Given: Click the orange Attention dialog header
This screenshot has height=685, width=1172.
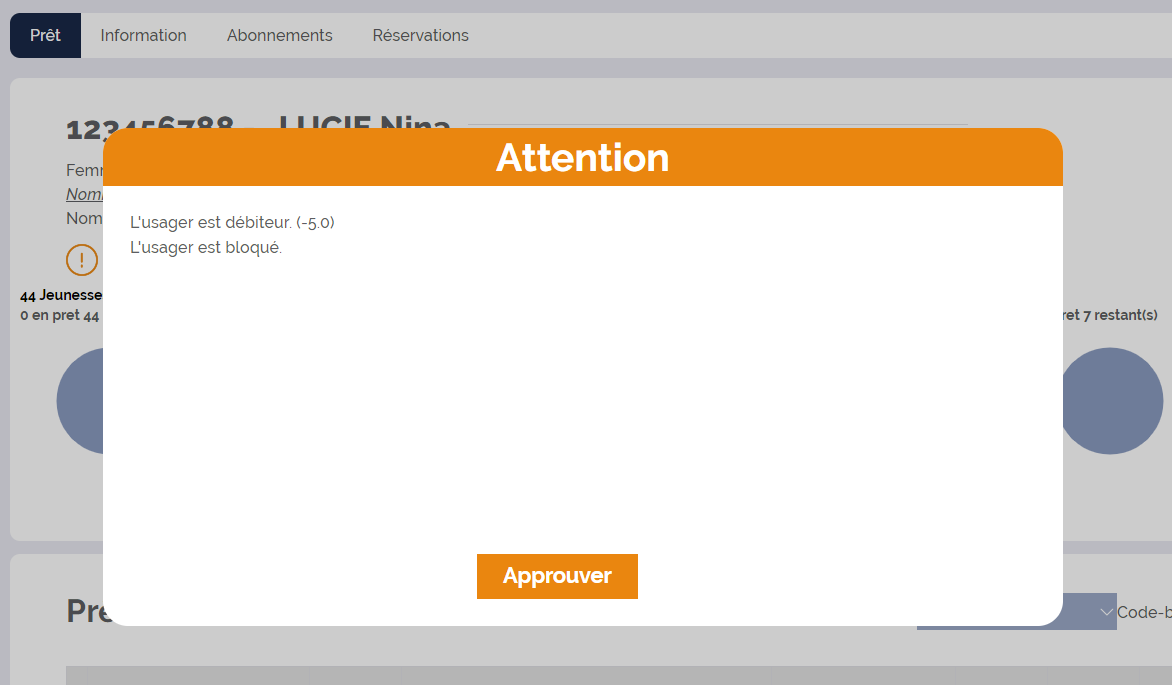Looking at the screenshot, I should click(x=582, y=158).
